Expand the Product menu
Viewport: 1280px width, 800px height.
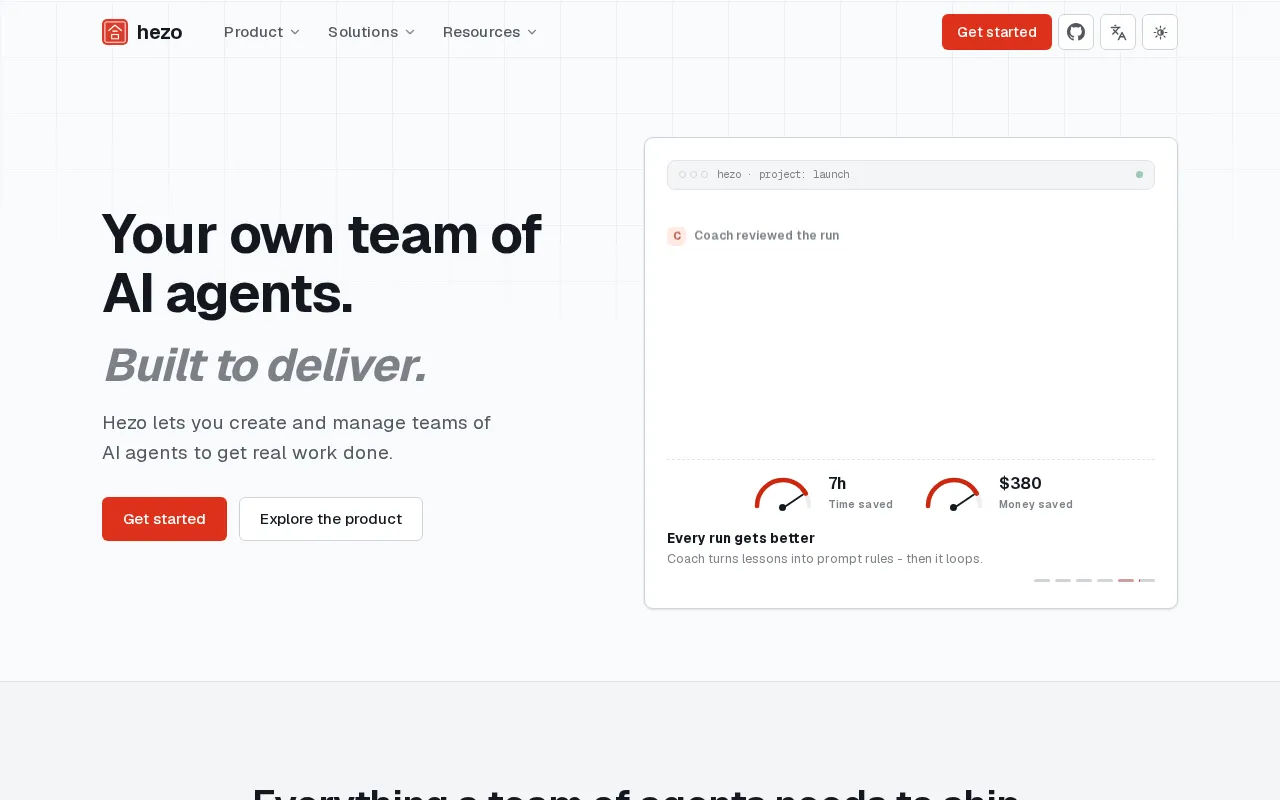pos(262,32)
